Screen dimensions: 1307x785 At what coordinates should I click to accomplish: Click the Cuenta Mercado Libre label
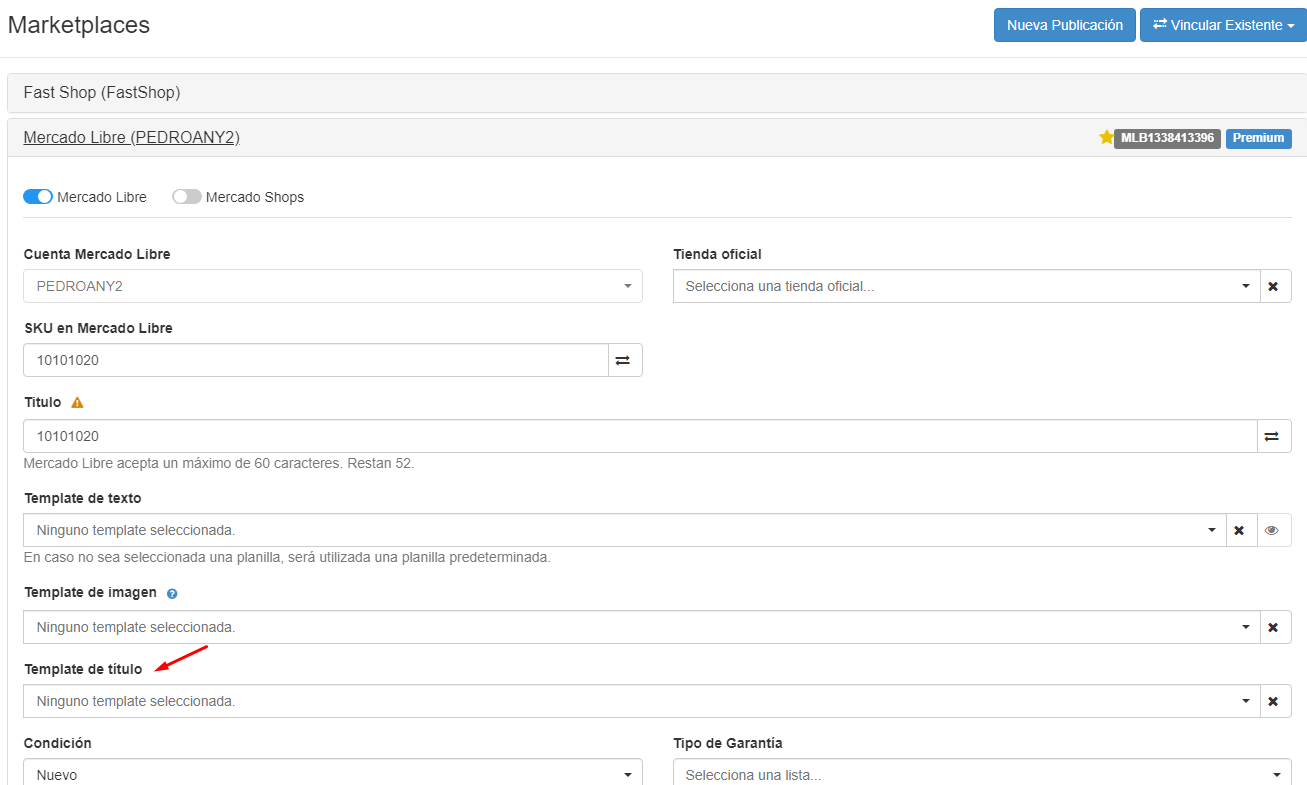point(97,254)
